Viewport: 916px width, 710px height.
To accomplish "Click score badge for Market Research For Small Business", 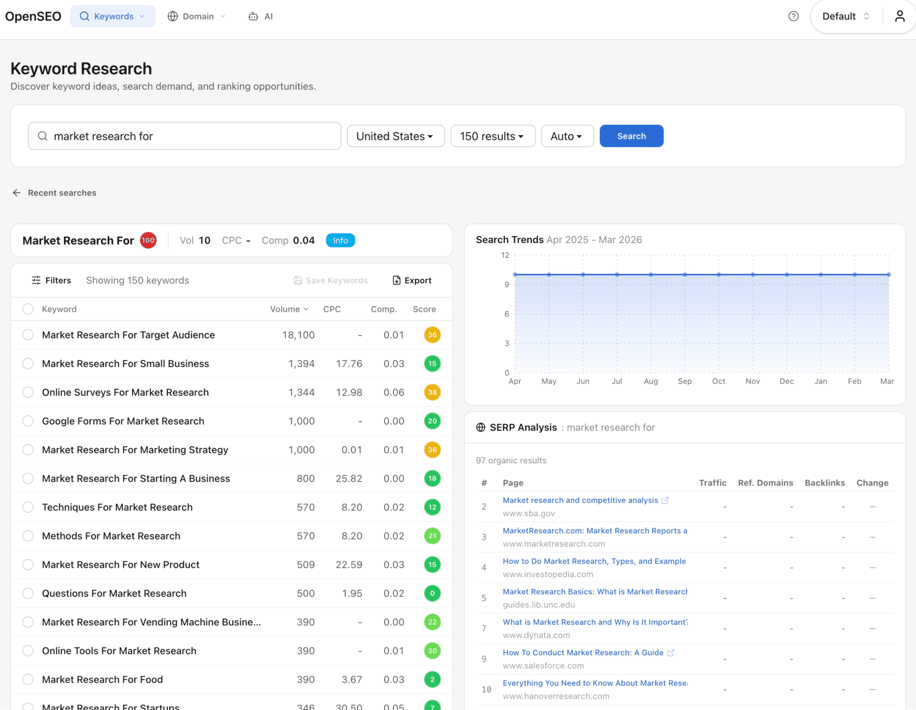I will click(432, 363).
